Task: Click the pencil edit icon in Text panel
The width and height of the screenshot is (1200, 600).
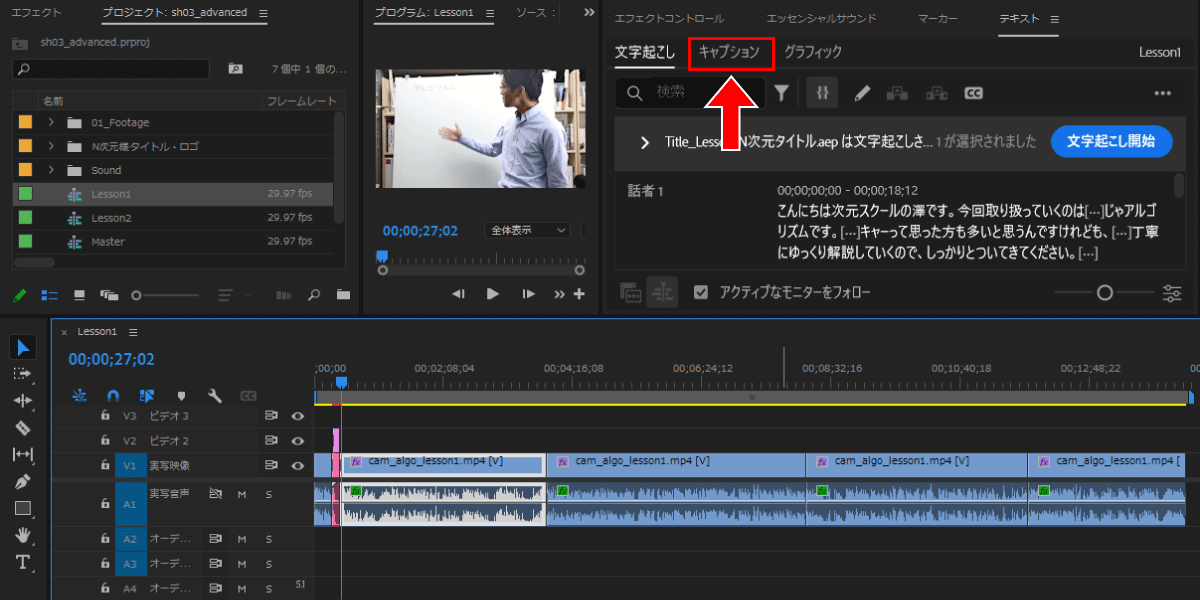Action: coord(861,93)
